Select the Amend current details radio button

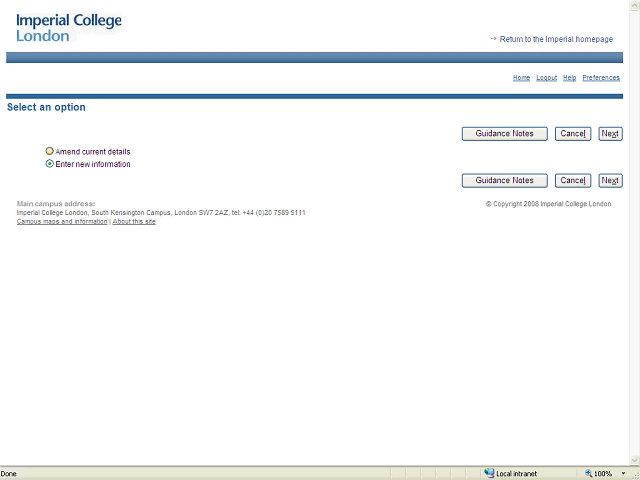[50, 152]
